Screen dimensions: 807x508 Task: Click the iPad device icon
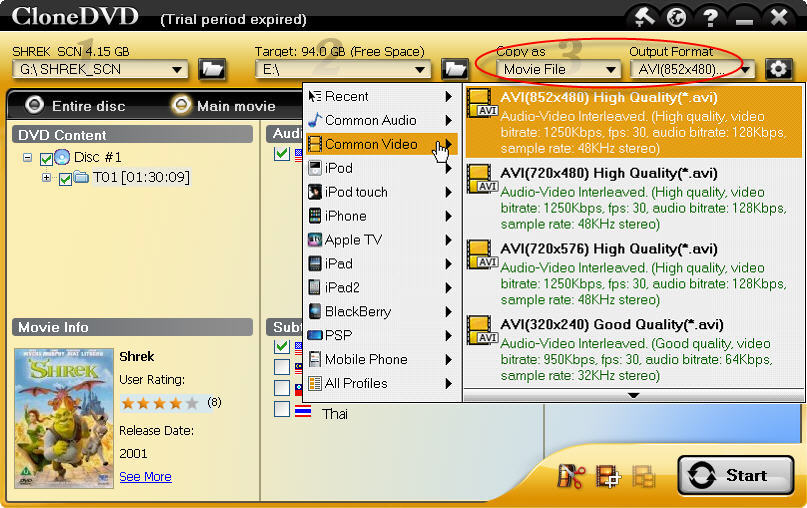click(315, 264)
